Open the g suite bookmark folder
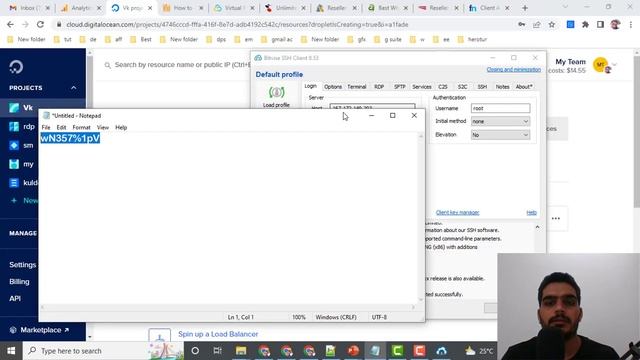The image size is (640, 360). pyautogui.click(x=388, y=40)
